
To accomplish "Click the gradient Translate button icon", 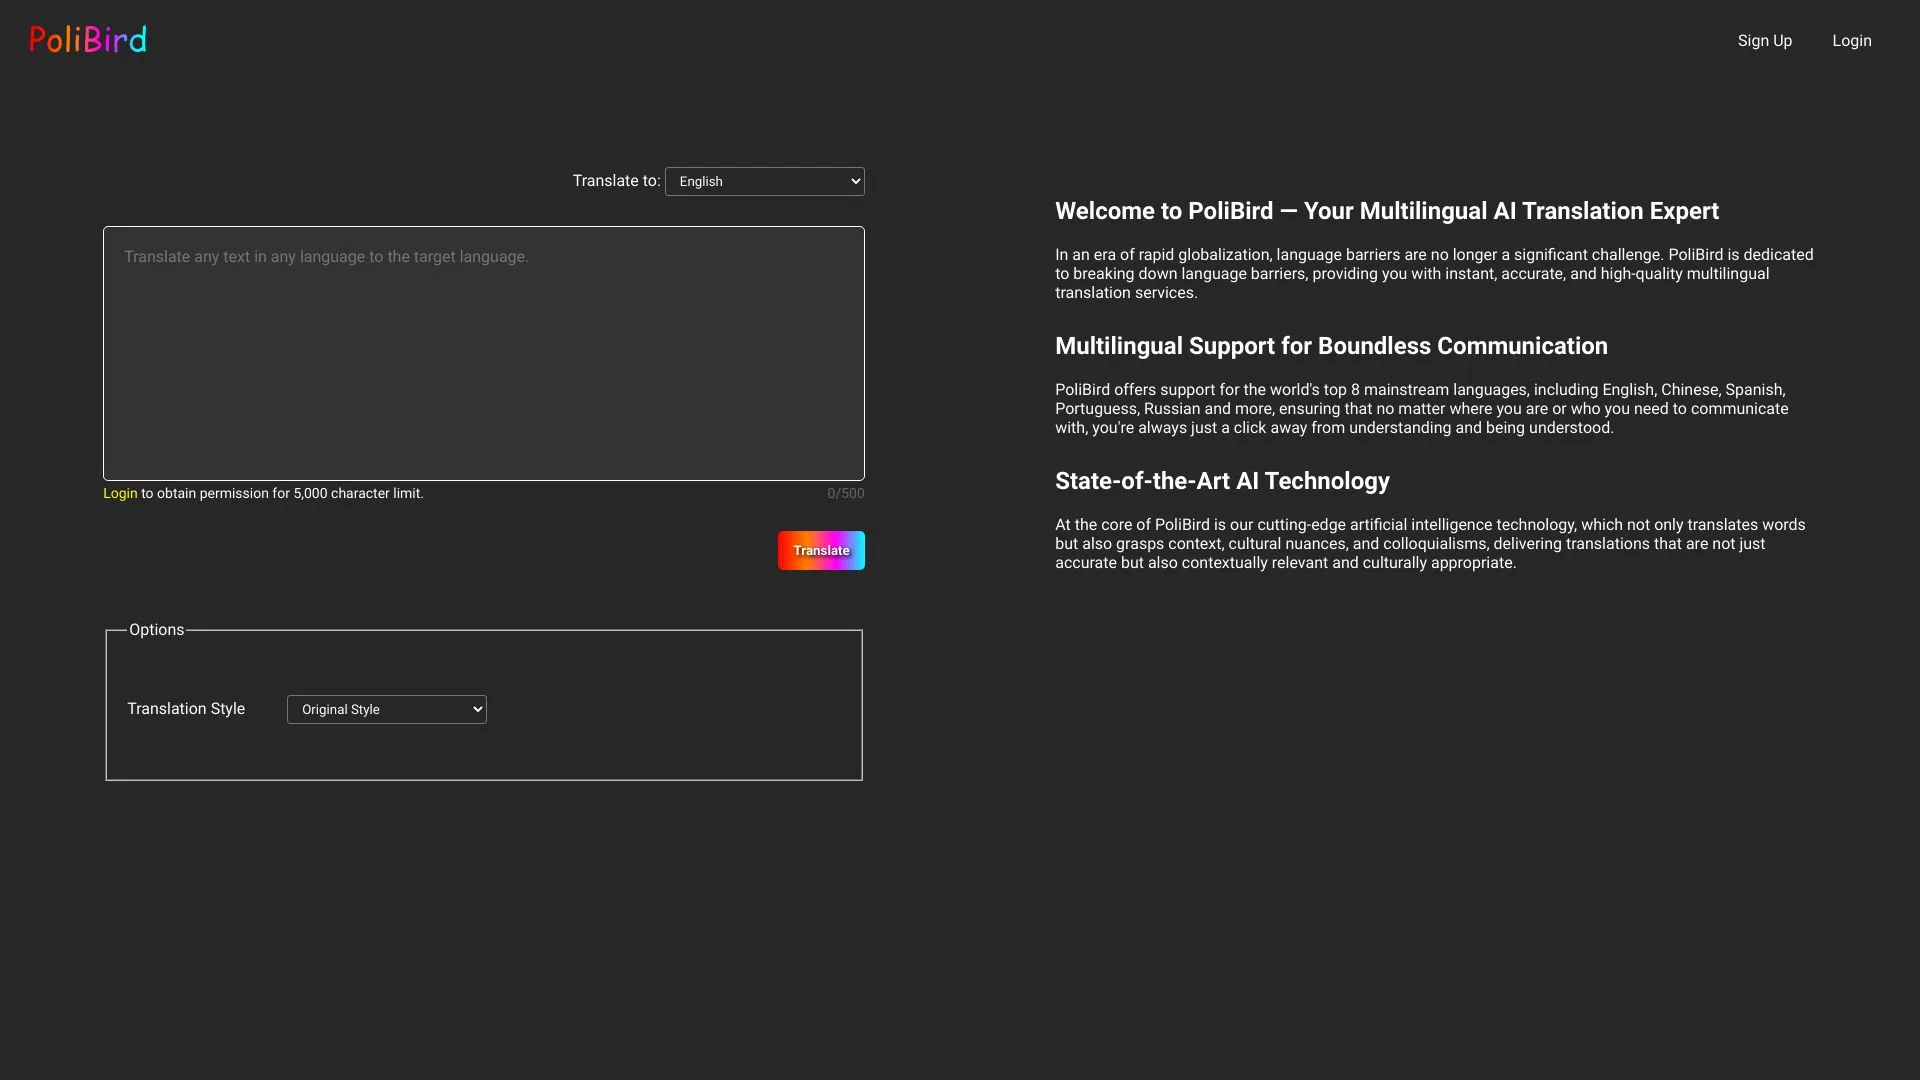I will coord(820,550).
